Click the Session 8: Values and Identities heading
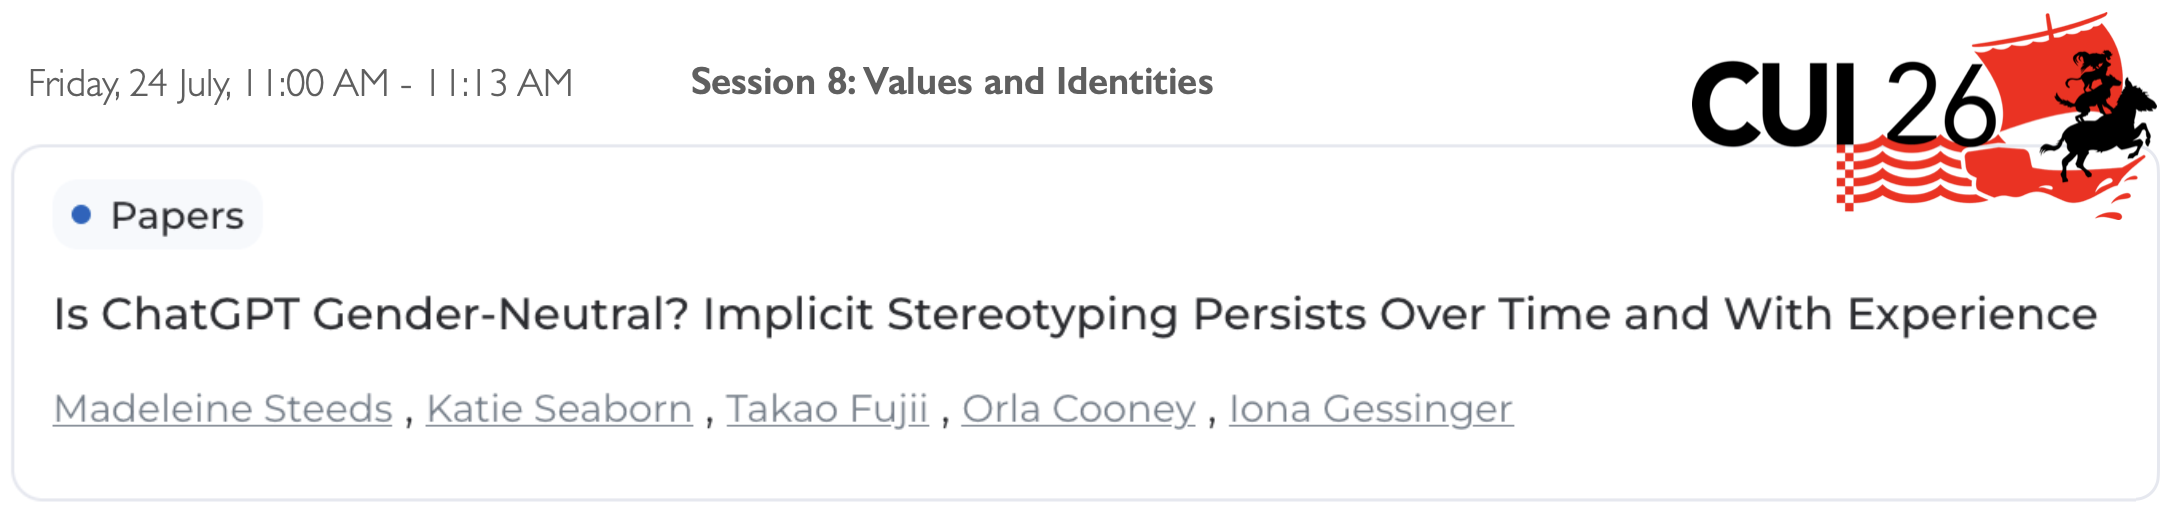The image size is (2178, 512). point(952,82)
